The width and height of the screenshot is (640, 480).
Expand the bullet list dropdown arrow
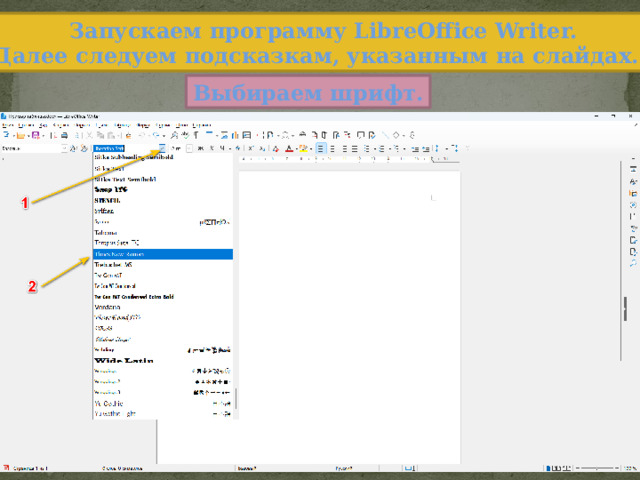pyautogui.click(x=375, y=149)
